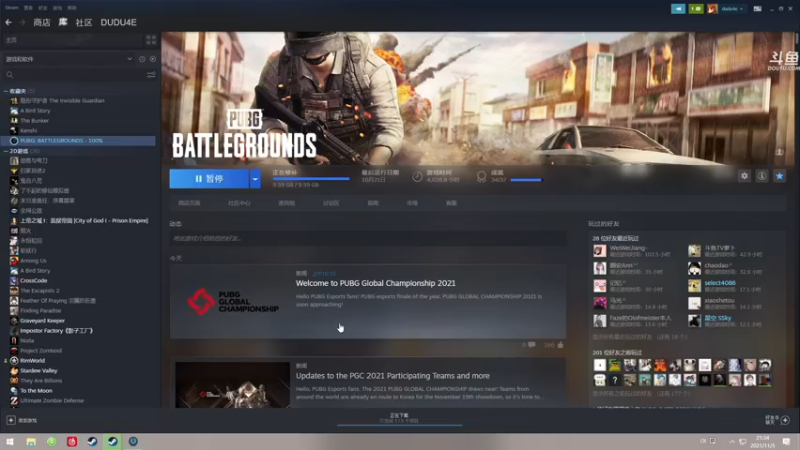Open the store tab 商店
This screenshot has width=800, height=450.
pos(42,22)
